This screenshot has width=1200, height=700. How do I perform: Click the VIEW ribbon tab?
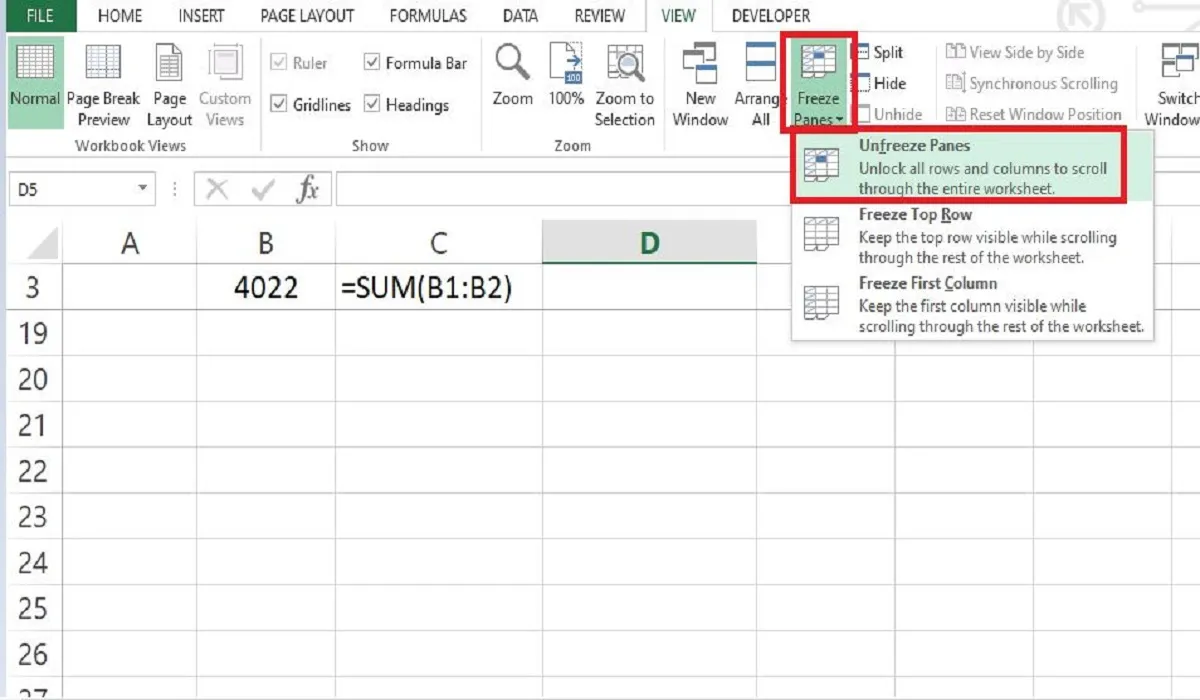tap(678, 16)
